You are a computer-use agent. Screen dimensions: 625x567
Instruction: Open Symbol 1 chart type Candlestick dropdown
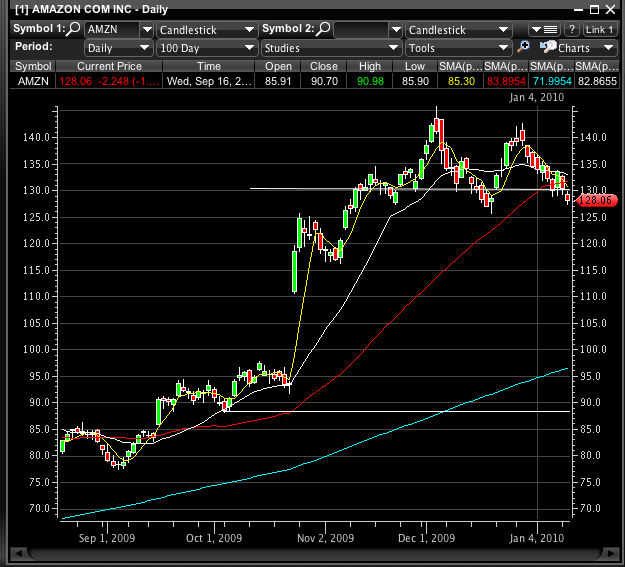click(208, 30)
